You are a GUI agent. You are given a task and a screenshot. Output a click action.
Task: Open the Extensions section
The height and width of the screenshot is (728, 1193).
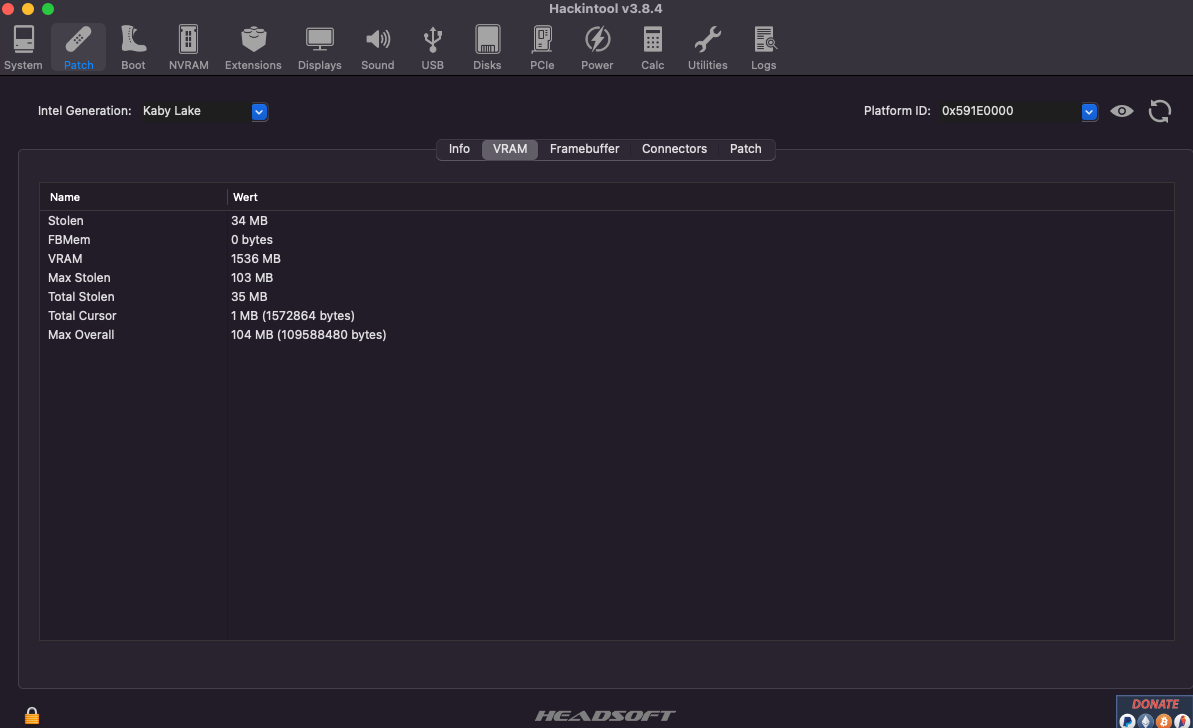(253, 48)
